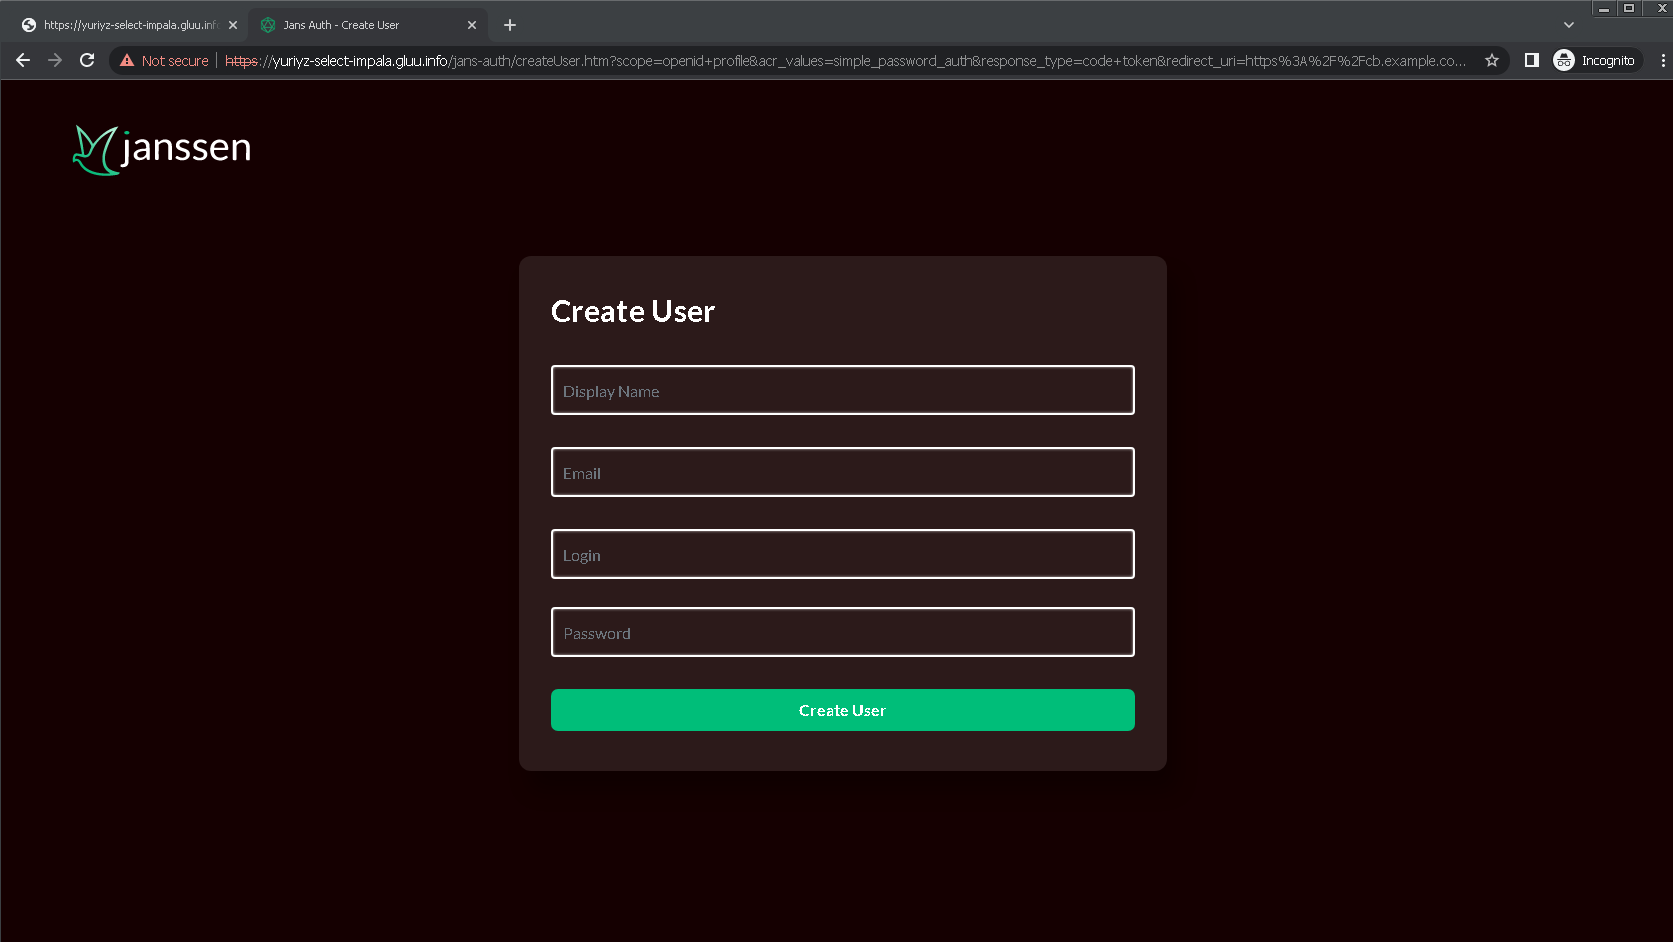Click the Incognito profile icon
Screen dimensions: 1673x942
[x=1564, y=60]
